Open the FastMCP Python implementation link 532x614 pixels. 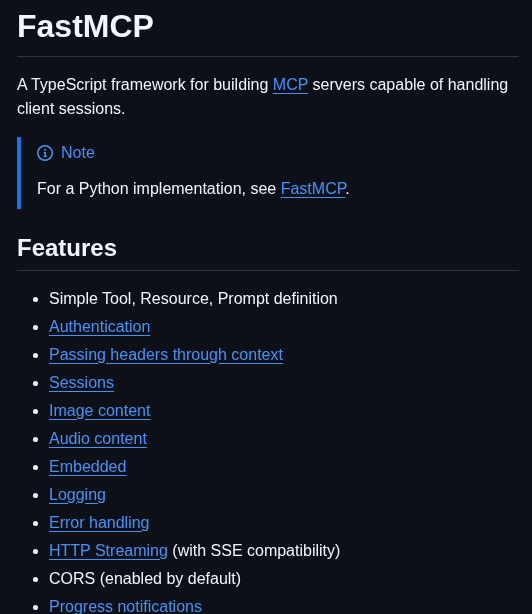tap(313, 189)
